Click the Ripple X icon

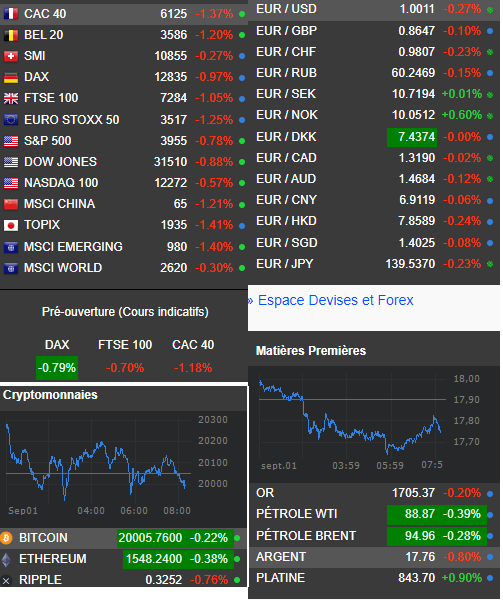pos(6,580)
